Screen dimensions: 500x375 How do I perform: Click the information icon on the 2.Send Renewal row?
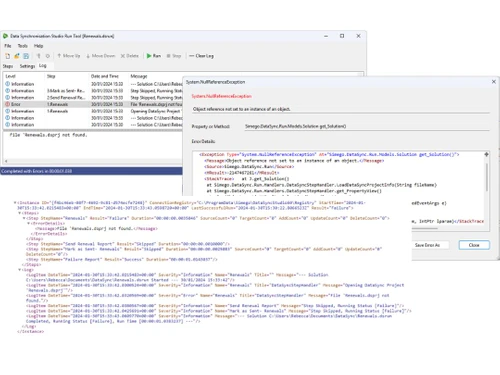coord(7,98)
